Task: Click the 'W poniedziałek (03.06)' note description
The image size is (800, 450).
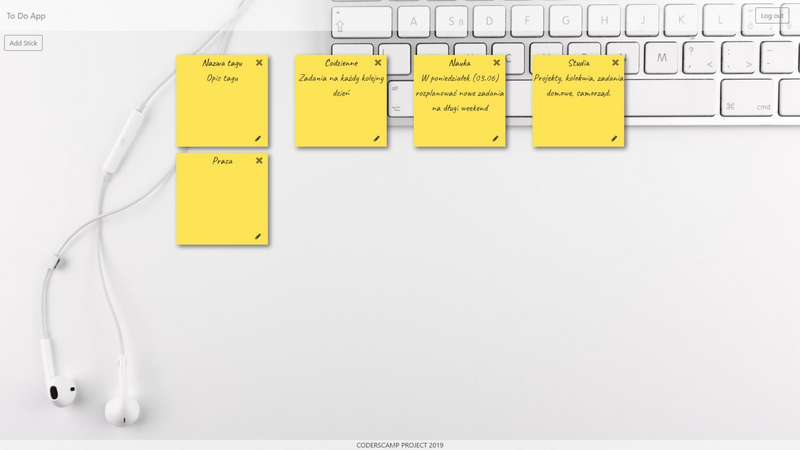Action: [460, 93]
